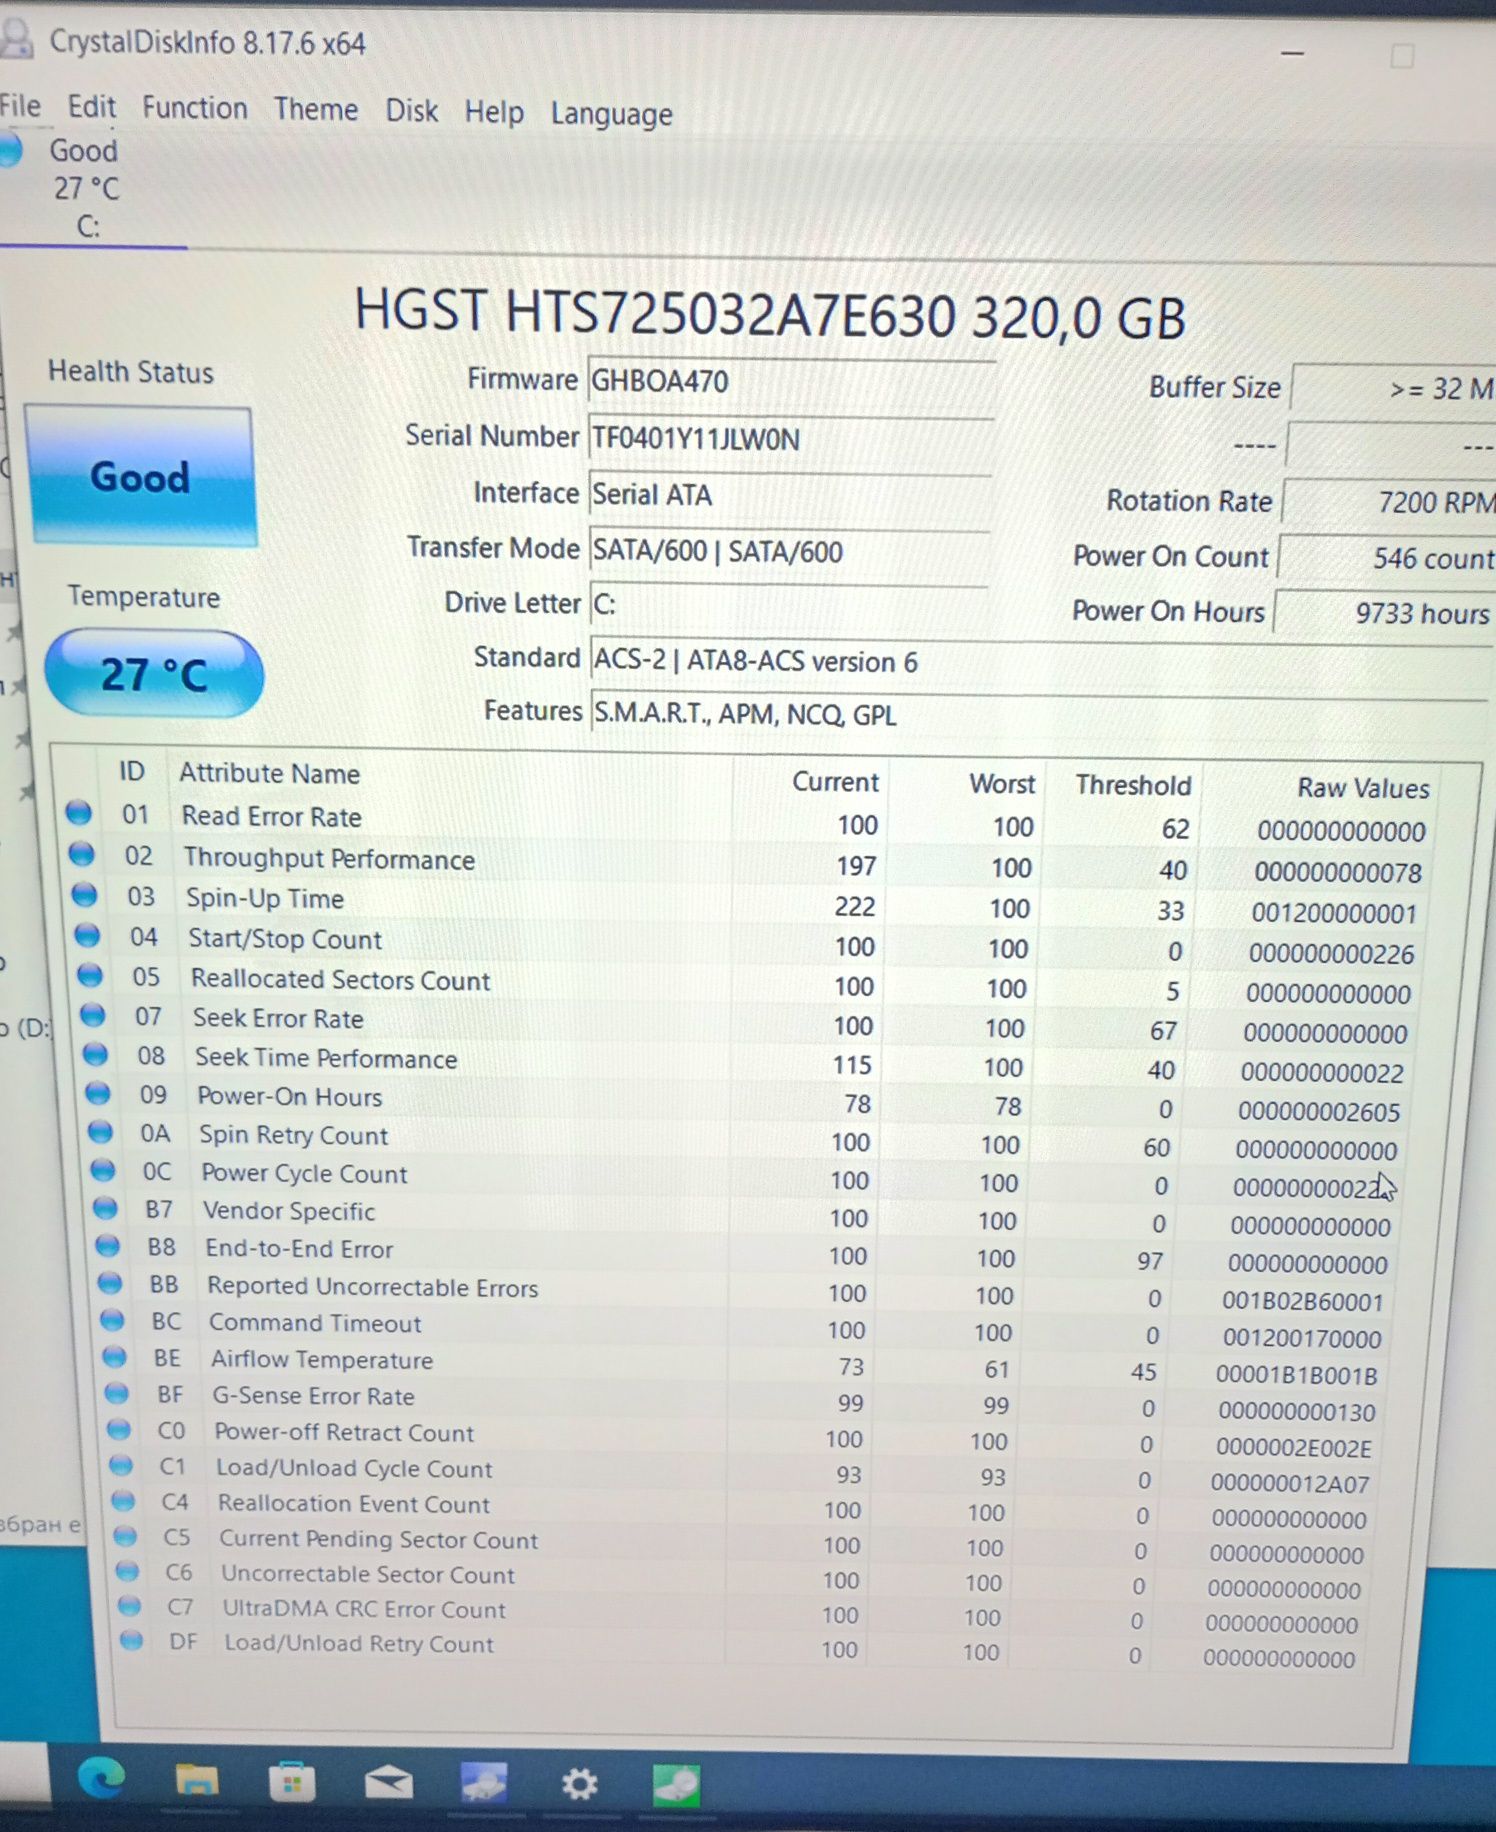The height and width of the screenshot is (1832, 1496).
Task: Click the status dot of Spin Retry Count
Action: pyautogui.click(x=100, y=1131)
